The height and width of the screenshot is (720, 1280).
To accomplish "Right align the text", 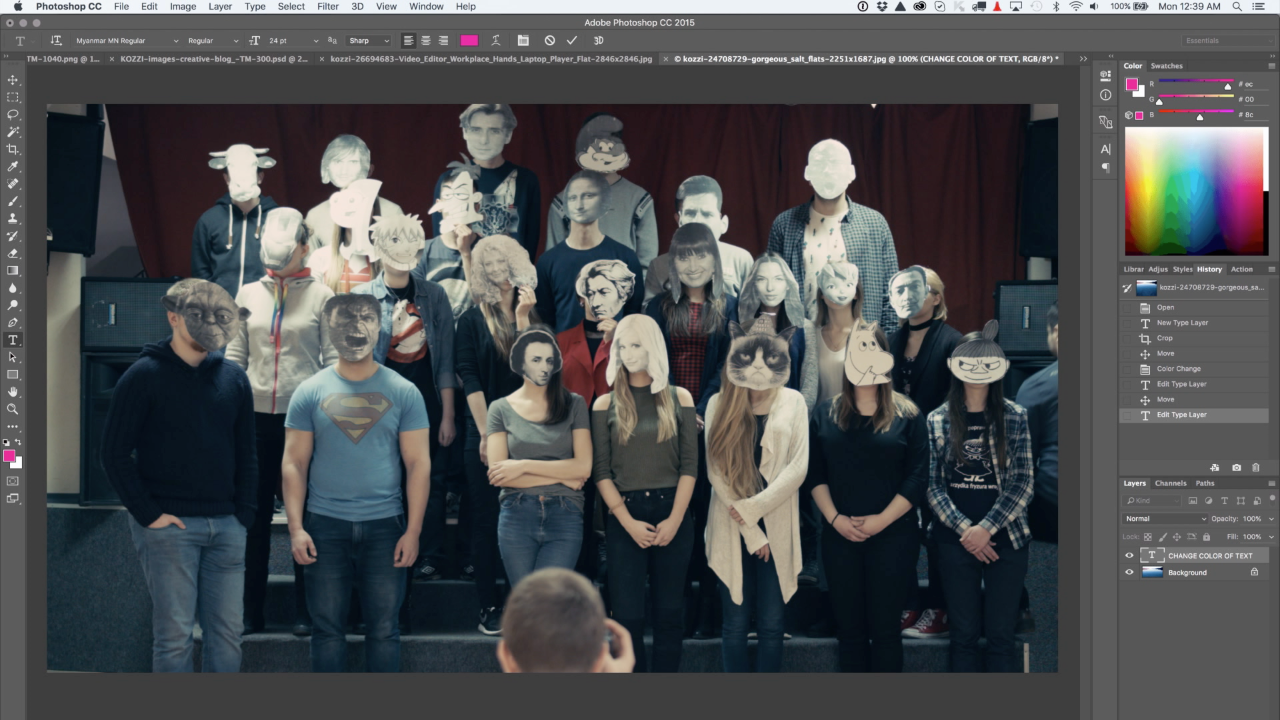I will click(x=443, y=41).
